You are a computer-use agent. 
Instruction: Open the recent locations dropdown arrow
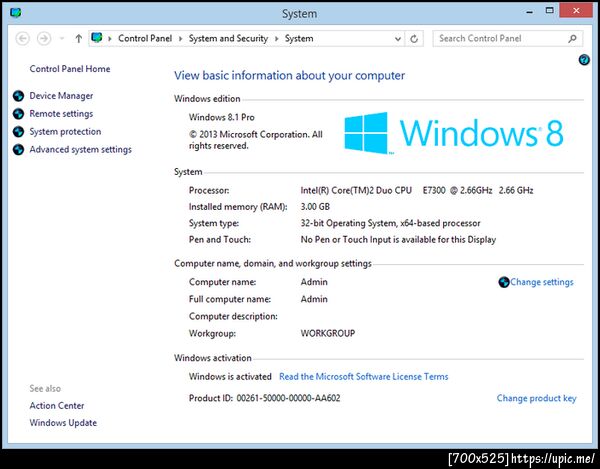(62, 39)
